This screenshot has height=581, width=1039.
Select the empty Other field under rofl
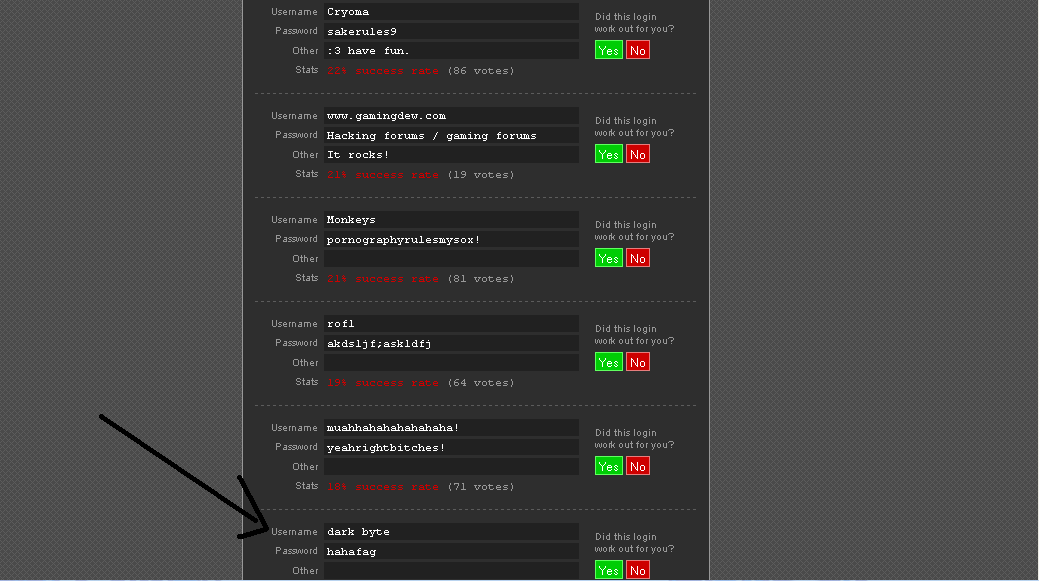(x=451, y=363)
